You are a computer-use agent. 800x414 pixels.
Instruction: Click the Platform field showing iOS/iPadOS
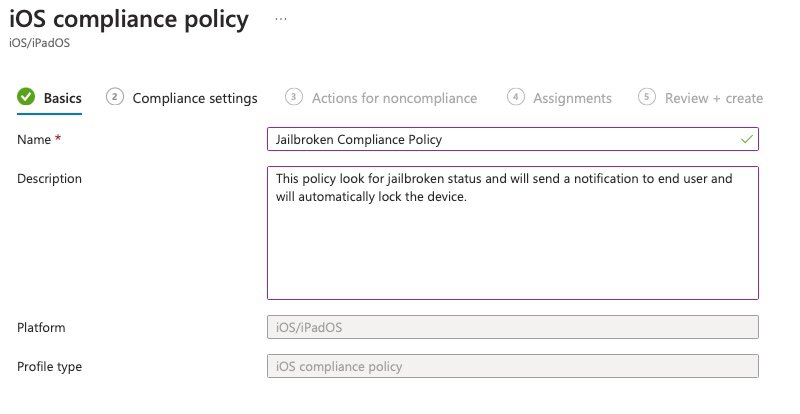click(512, 328)
